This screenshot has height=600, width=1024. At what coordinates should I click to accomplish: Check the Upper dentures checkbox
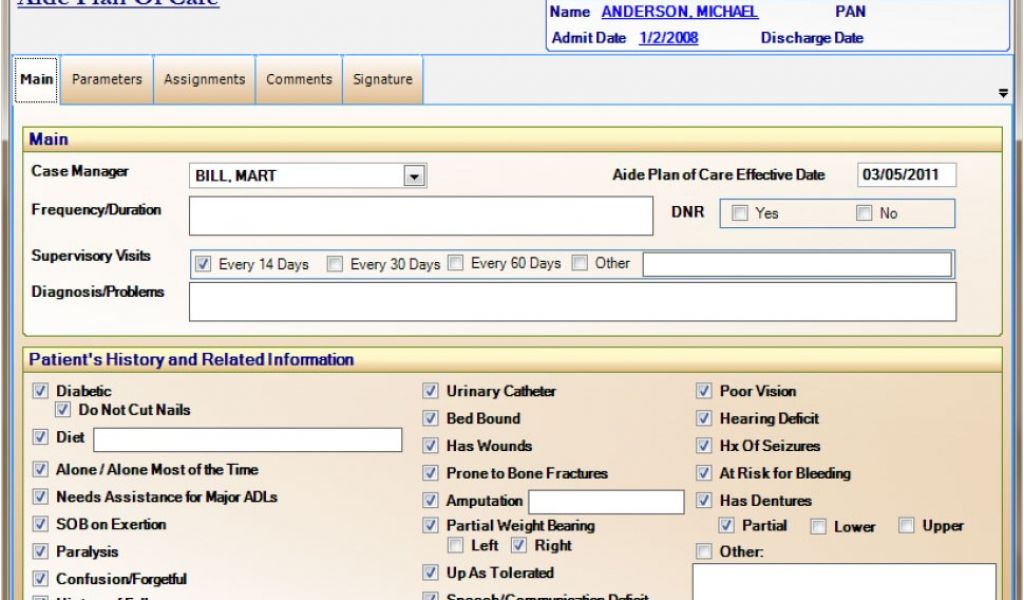[906, 526]
